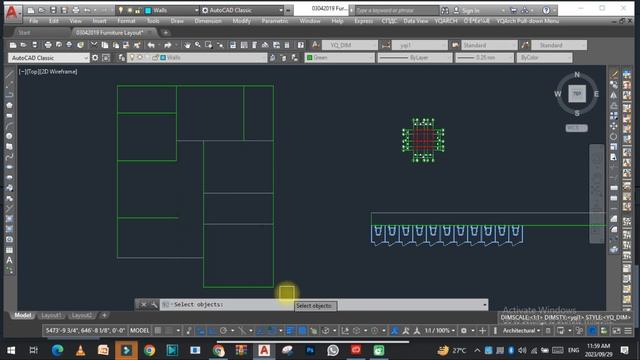640x360 pixels.
Task: Open Google Chrome from the taskbar
Action: pyautogui.click(x=149, y=350)
